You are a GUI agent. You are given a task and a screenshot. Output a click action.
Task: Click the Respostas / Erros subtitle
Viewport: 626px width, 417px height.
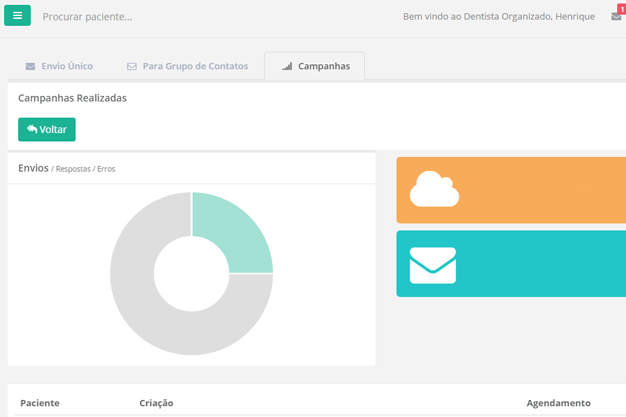(85, 169)
